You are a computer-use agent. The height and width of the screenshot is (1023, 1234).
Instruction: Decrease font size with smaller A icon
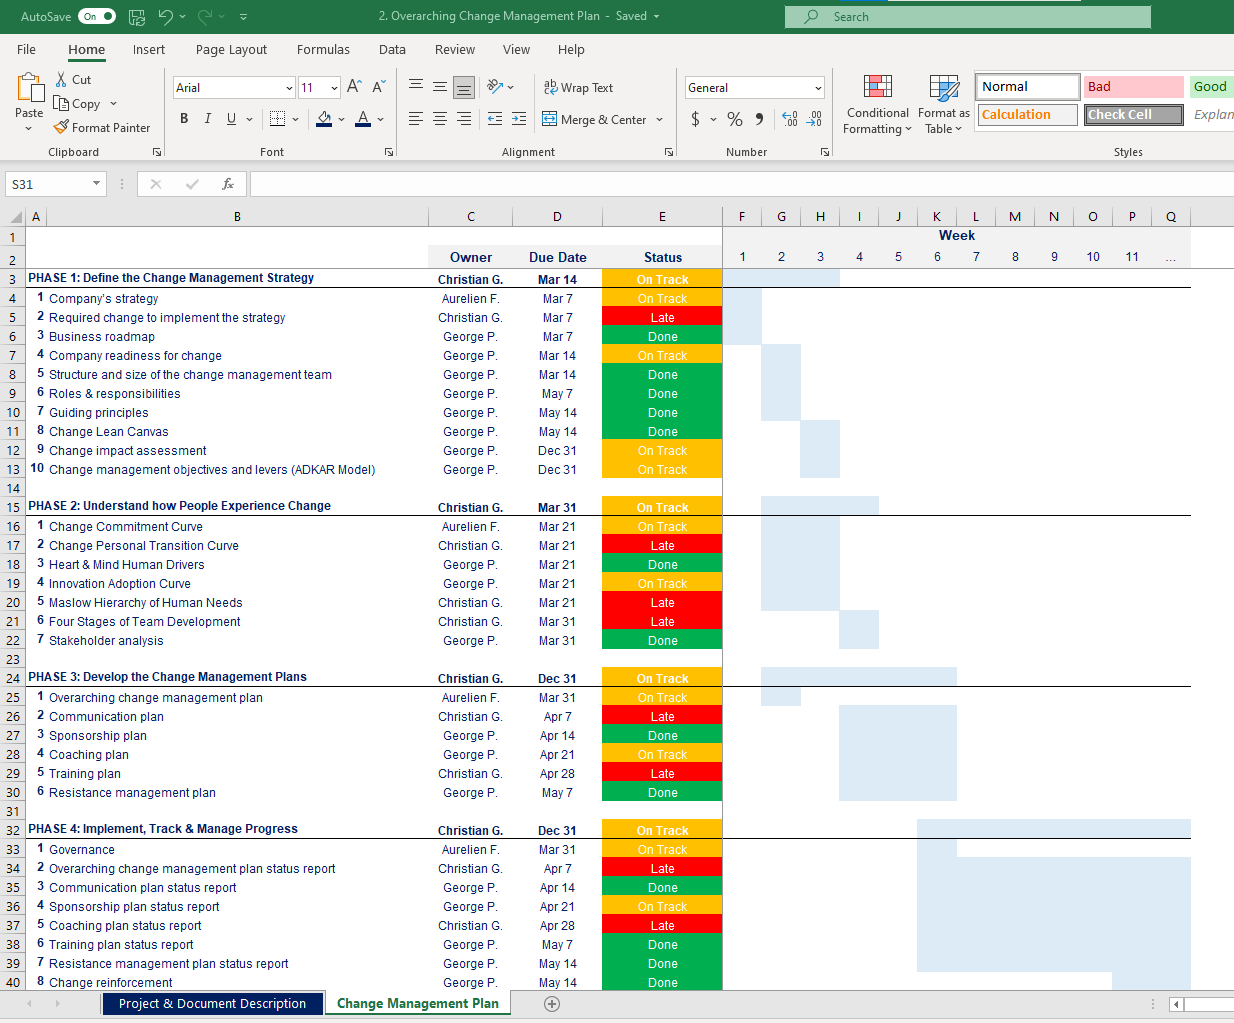(379, 87)
